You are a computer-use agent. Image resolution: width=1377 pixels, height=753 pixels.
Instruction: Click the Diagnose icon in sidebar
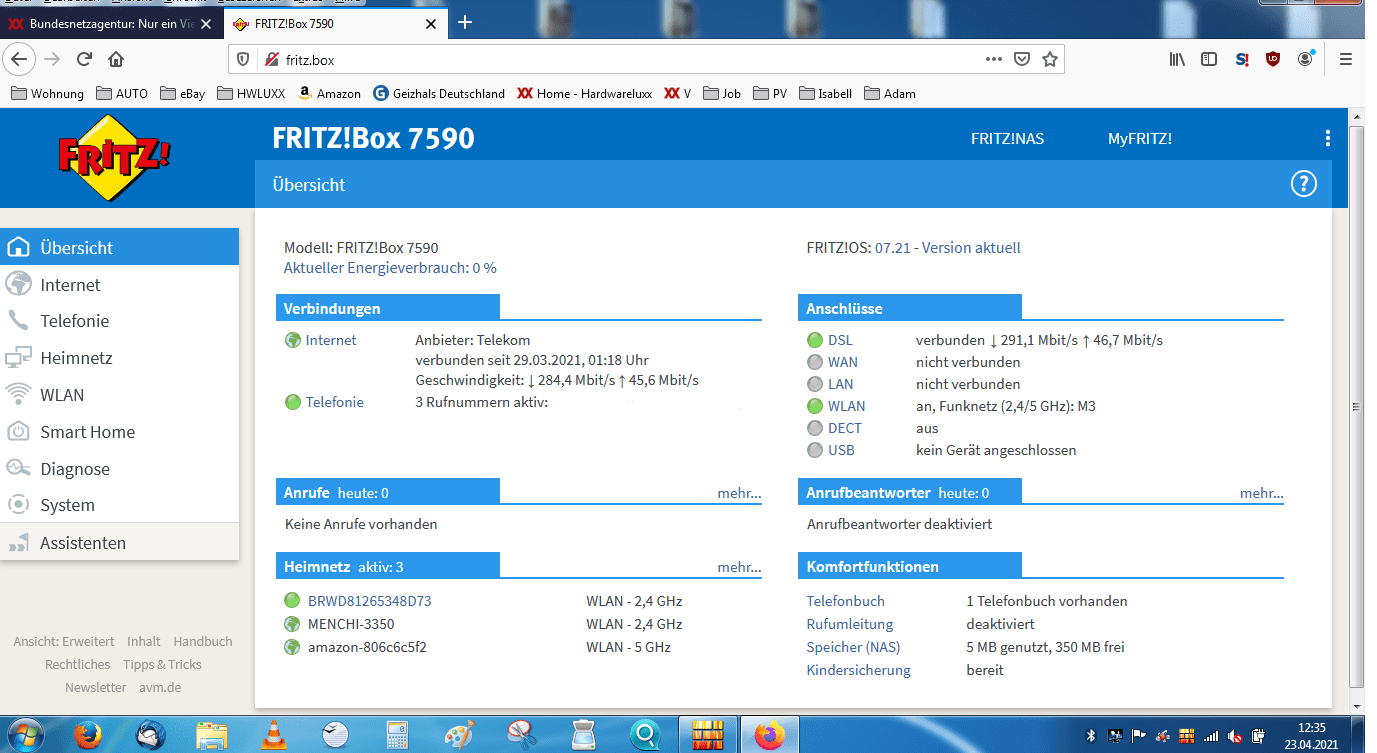tap(19, 468)
